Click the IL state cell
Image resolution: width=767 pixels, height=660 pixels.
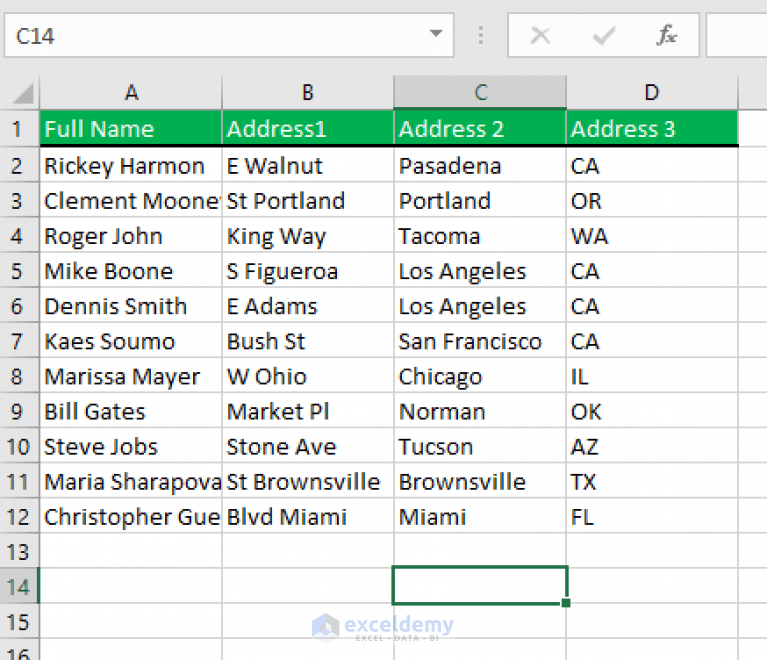[652, 376]
